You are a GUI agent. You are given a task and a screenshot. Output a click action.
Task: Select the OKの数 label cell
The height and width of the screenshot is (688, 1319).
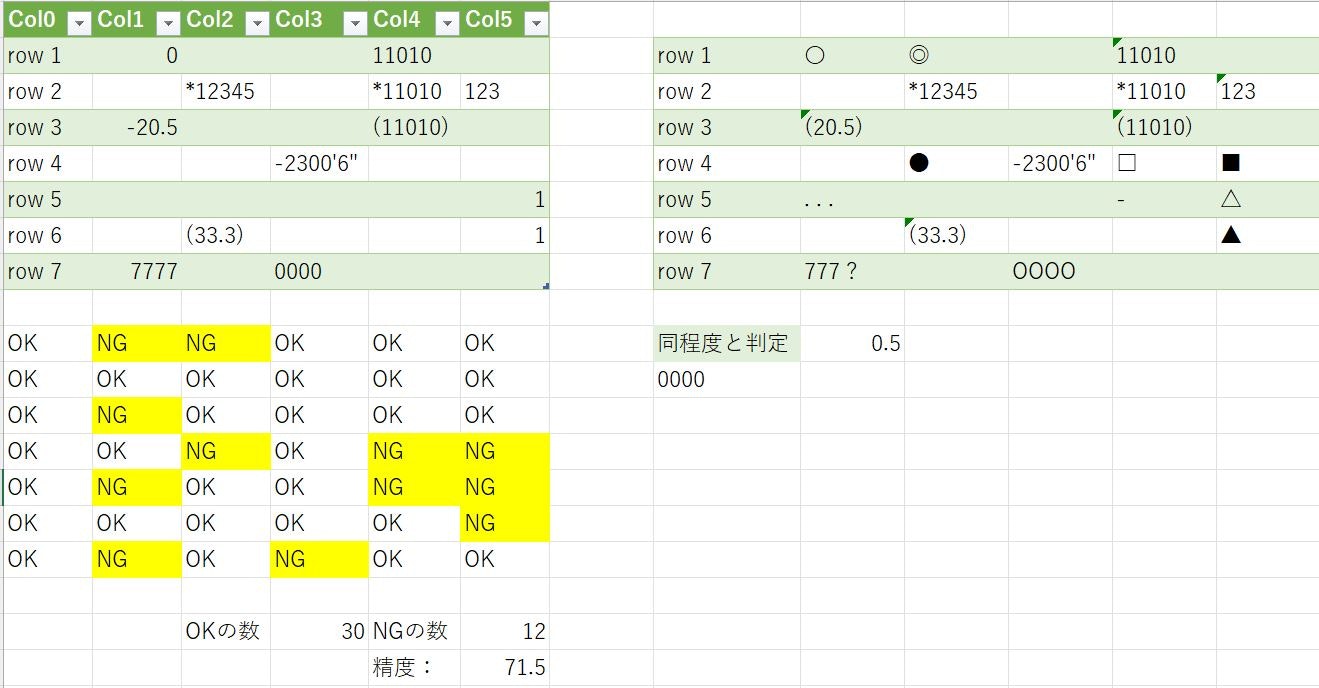[226, 631]
